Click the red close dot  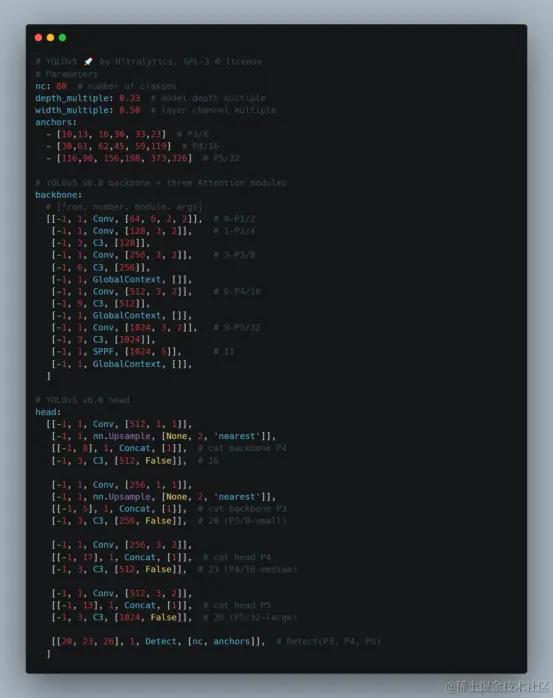[38, 37]
